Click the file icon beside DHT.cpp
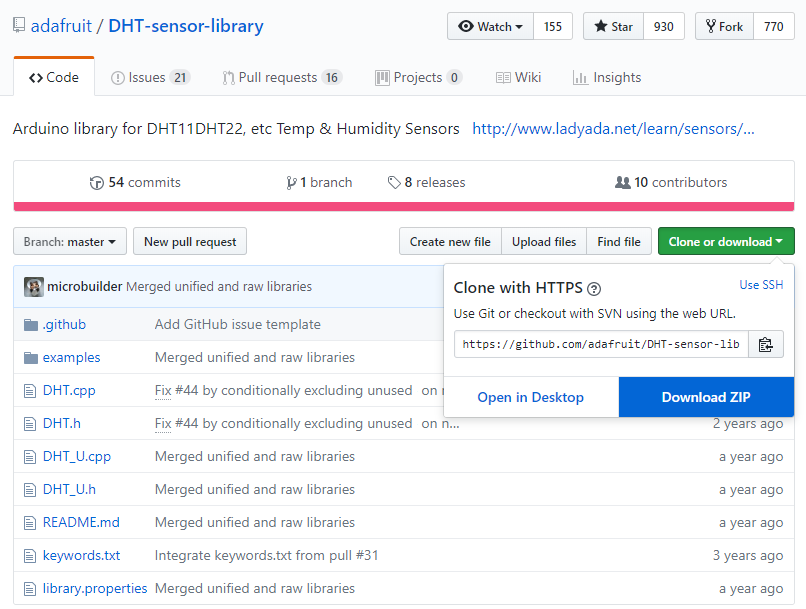Screen dimensions: 806x609 pos(30,391)
